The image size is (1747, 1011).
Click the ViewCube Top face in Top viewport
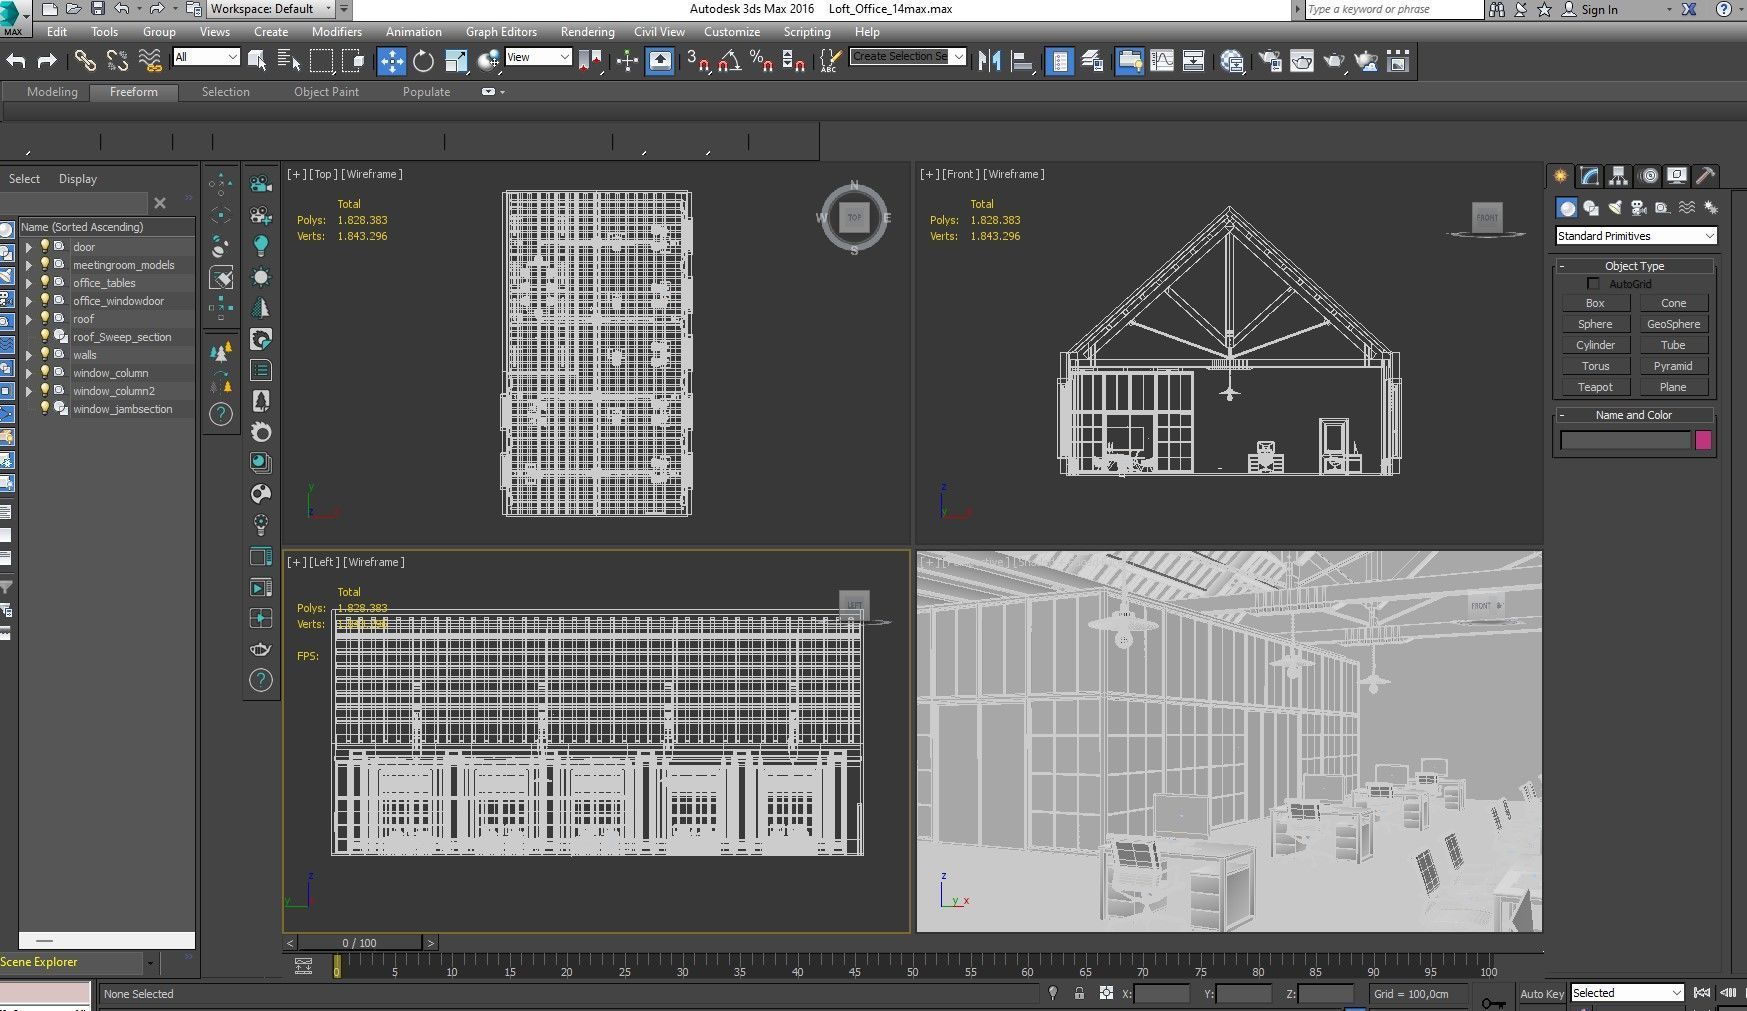854,217
